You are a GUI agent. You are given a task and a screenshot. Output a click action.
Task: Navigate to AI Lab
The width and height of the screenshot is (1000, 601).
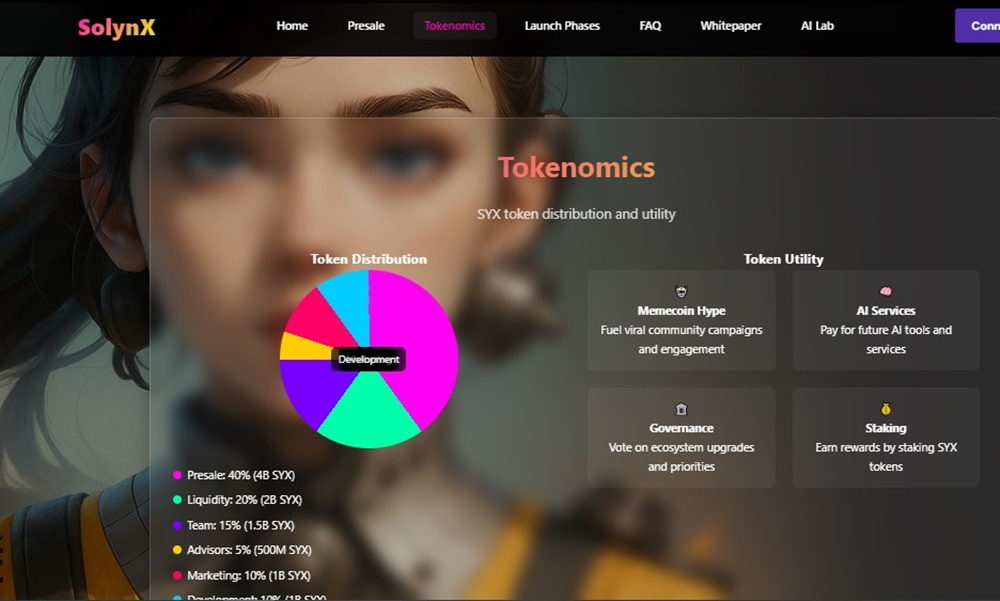pos(817,26)
